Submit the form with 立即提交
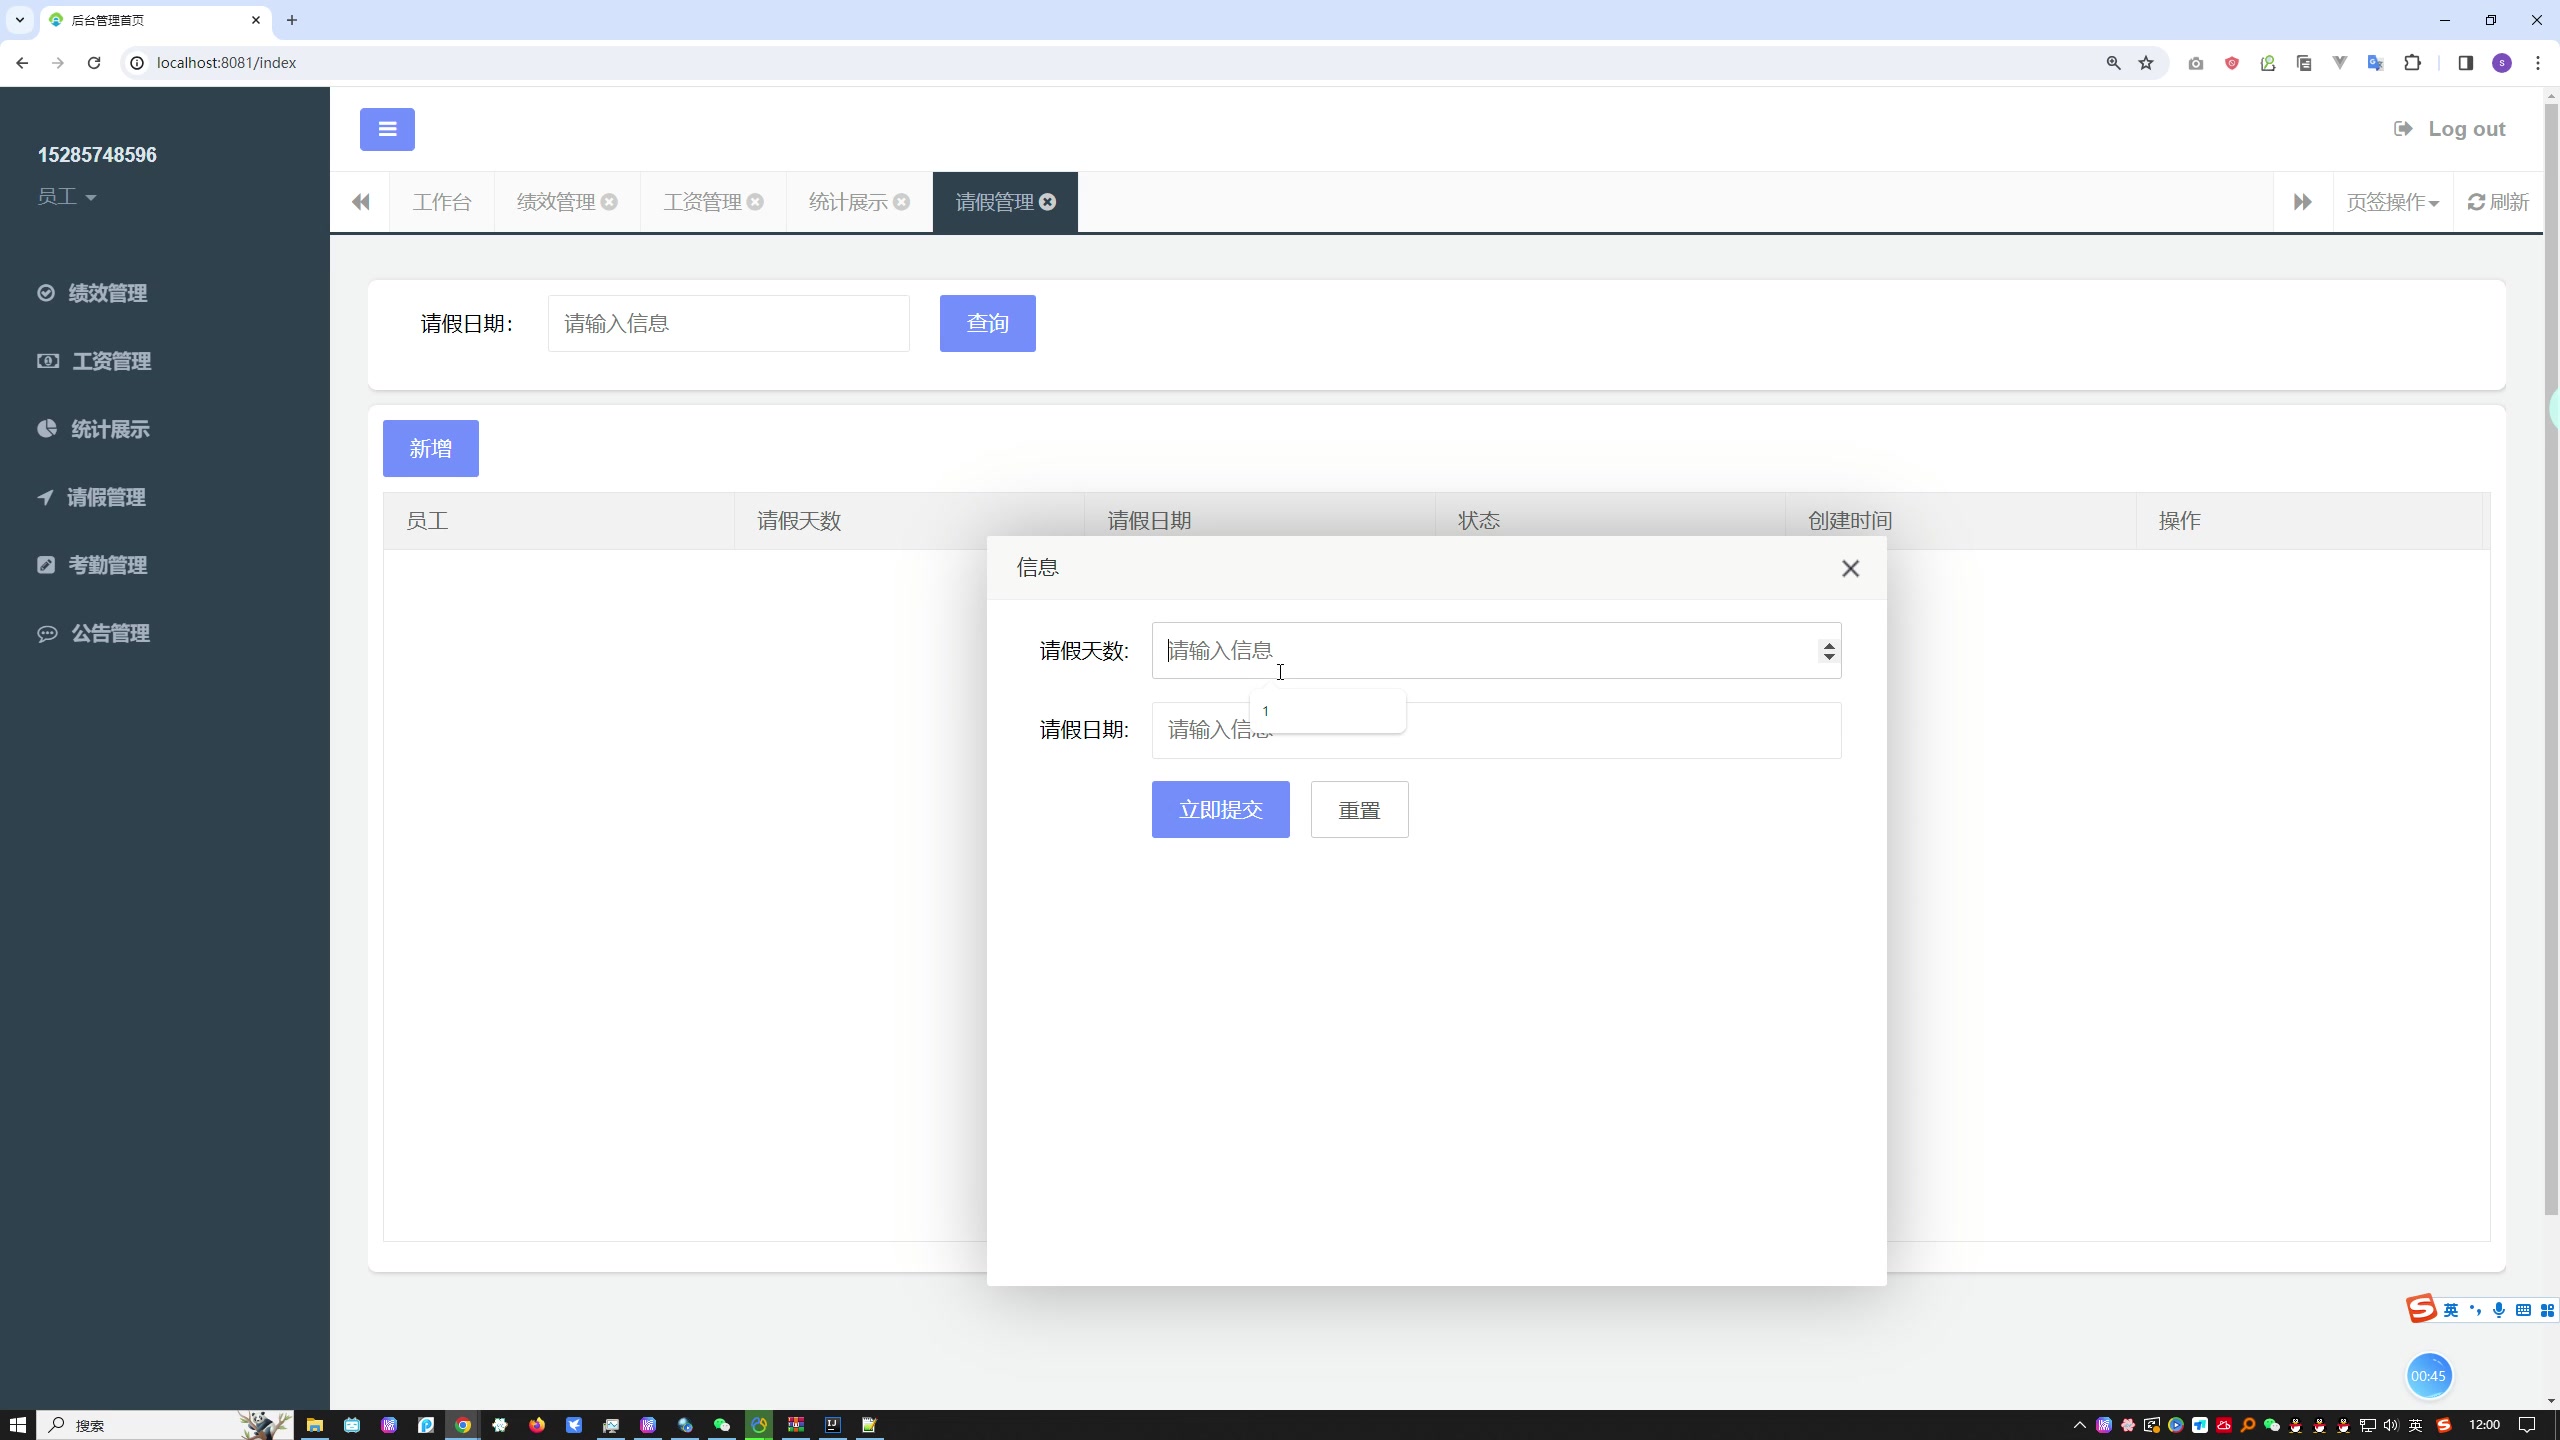The image size is (2560, 1440). click(x=1220, y=809)
